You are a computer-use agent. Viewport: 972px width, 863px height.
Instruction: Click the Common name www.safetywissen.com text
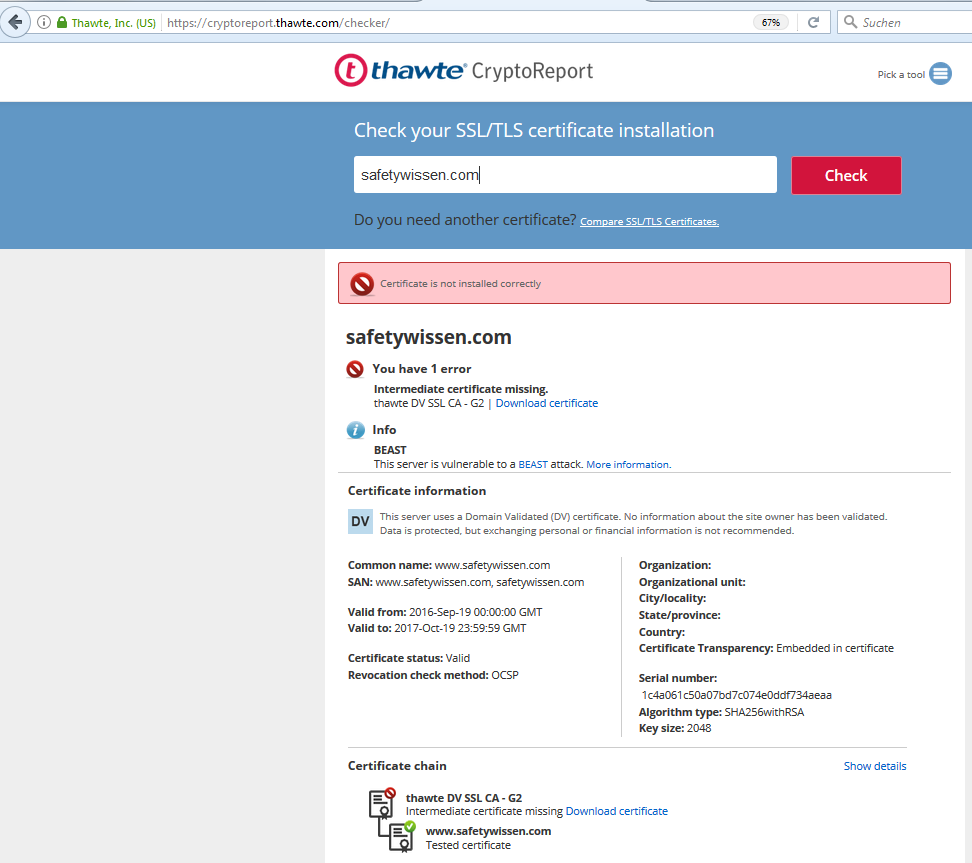pyautogui.click(x=449, y=565)
